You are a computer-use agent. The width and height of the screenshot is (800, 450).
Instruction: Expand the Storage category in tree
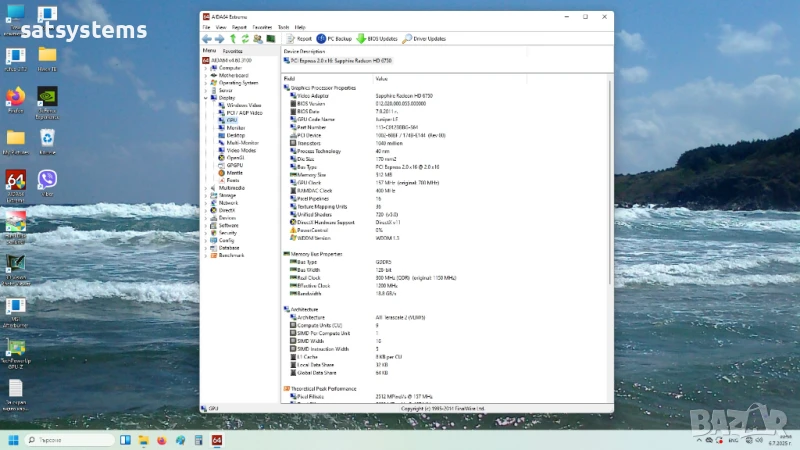coord(207,195)
